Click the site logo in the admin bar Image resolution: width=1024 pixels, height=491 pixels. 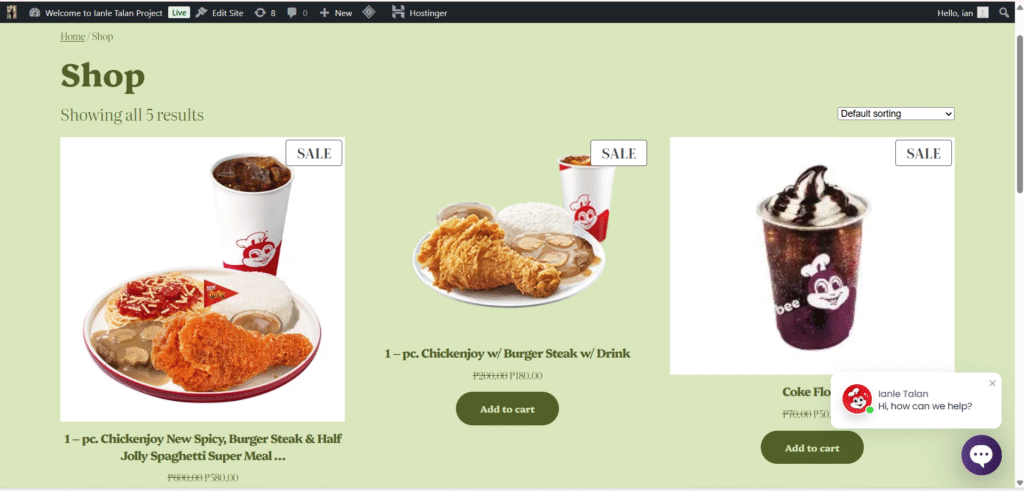pos(12,12)
